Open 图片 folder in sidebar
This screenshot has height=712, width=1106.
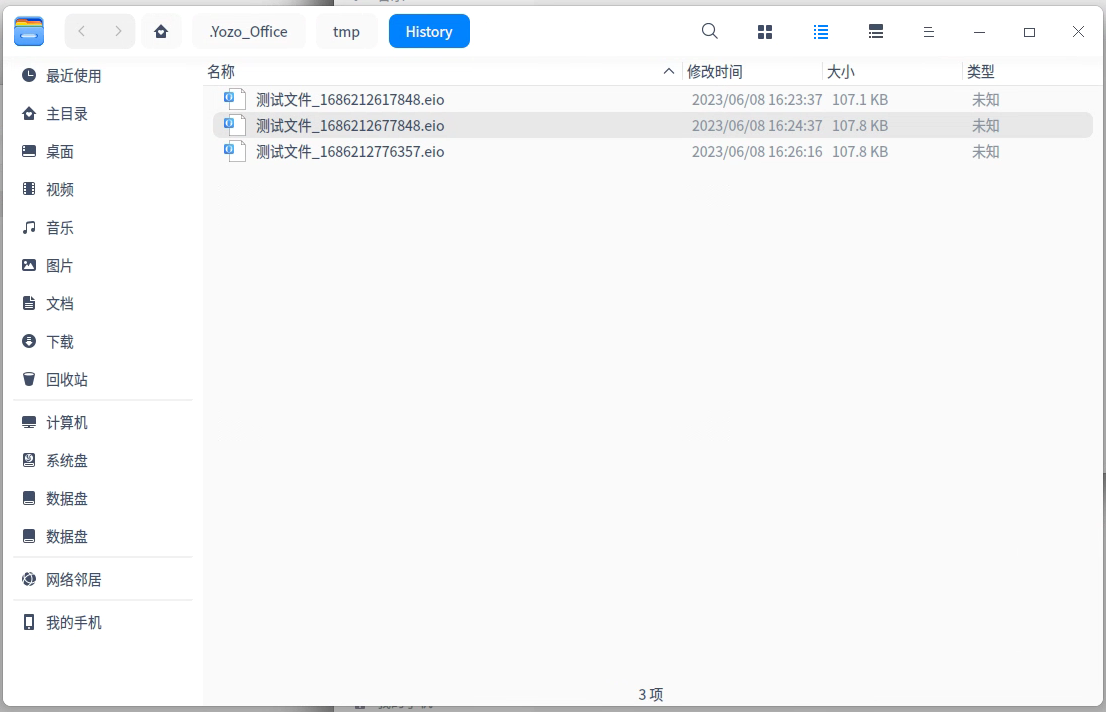click(x=103, y=265)
